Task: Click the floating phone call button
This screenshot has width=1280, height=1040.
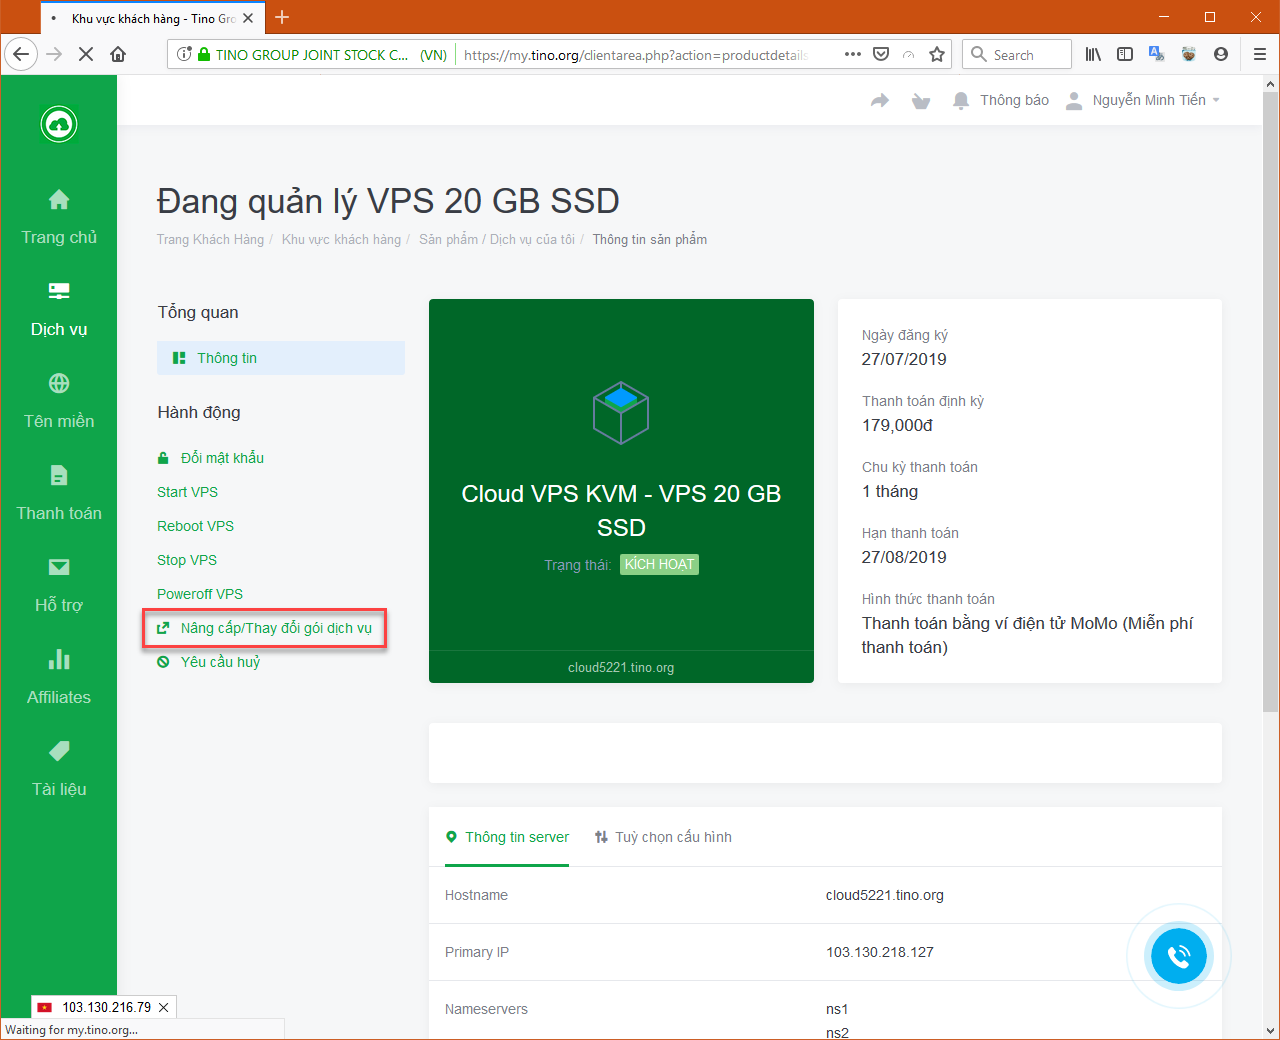Action: pyautogui.click(x=1179, y=956)
